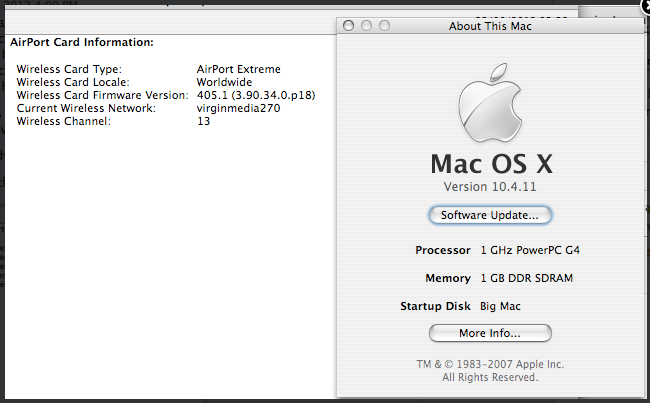Click the virginmedia270 network name
The width and height of the screenshot is (650, 403).
click(x=239, y=108)
